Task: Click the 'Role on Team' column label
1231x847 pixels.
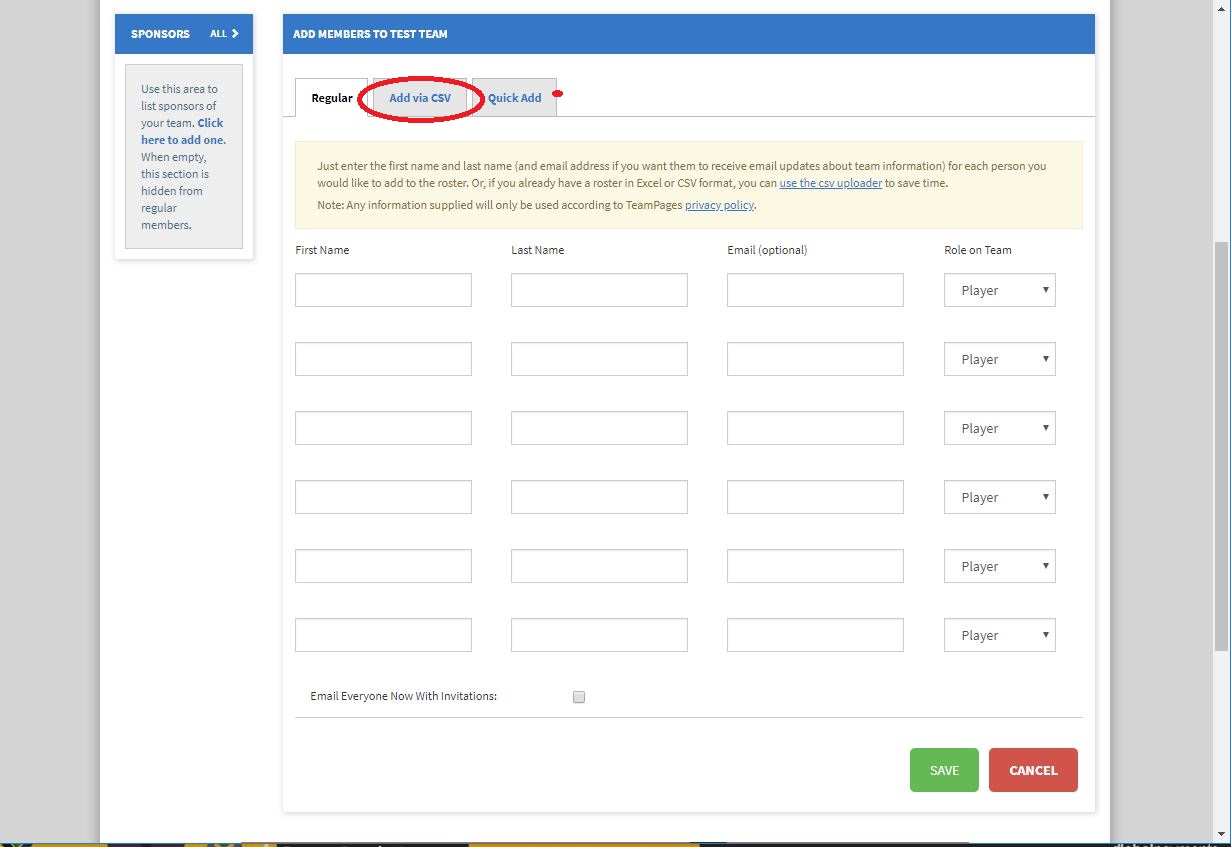Action: (x=977, y=250)
